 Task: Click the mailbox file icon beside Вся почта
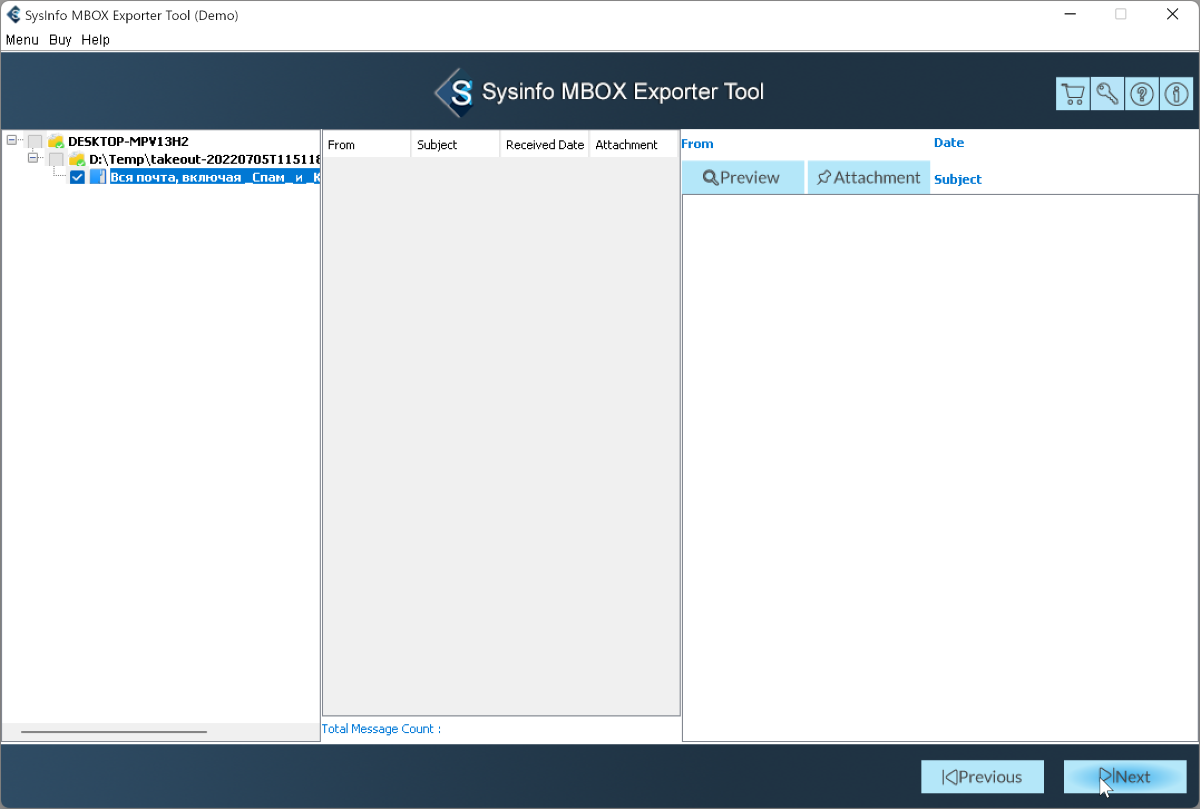[x=98, y=177]
